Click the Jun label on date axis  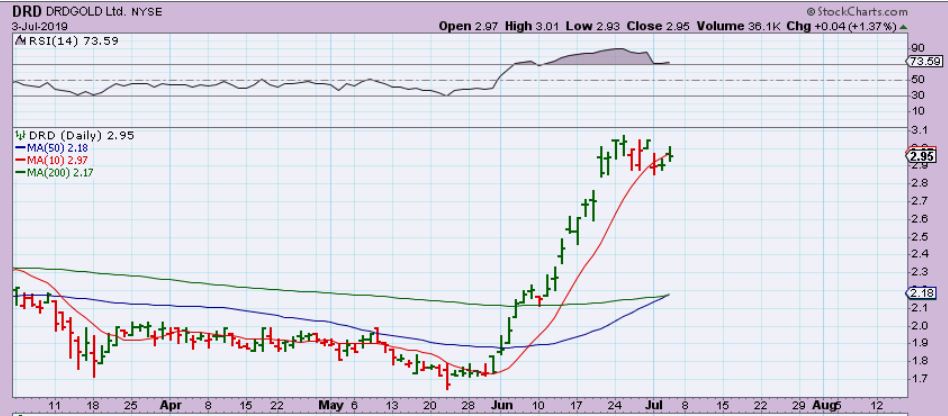pos(501,405)
